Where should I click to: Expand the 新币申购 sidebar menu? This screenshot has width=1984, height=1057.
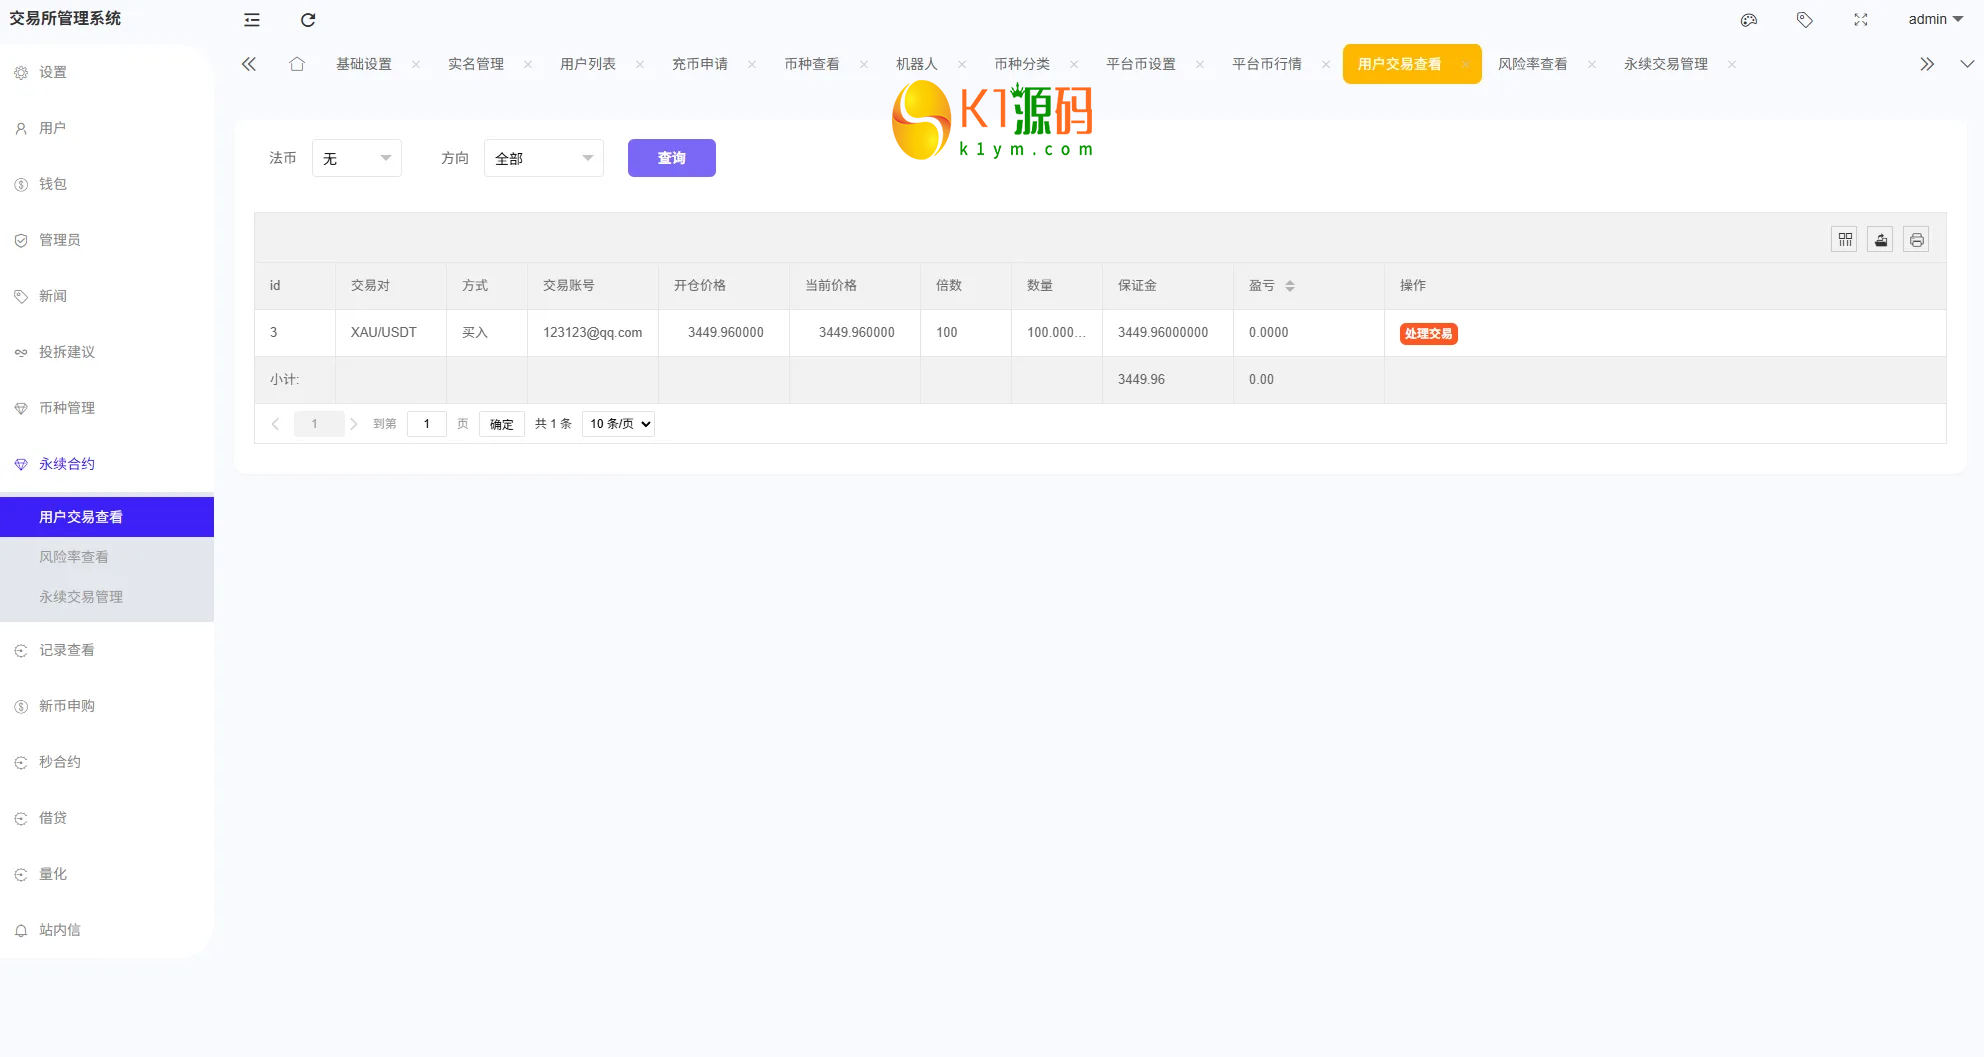click(x=107, y=706)
